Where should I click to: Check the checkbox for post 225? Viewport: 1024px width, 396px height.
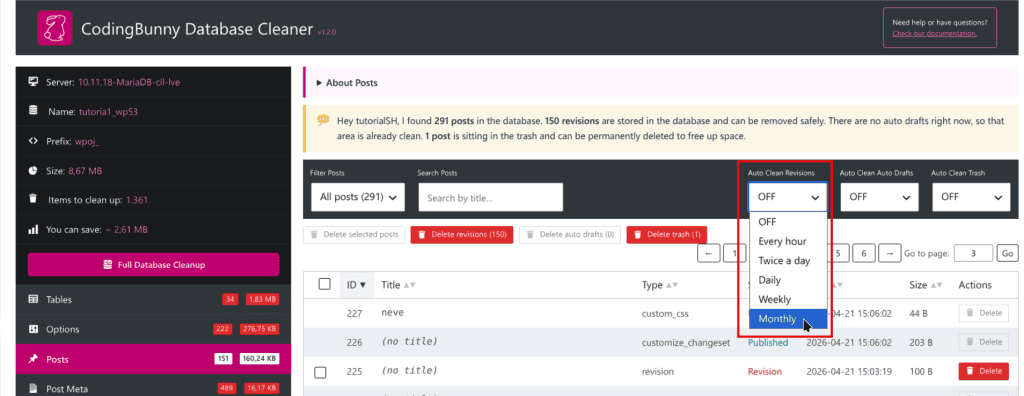320,372
